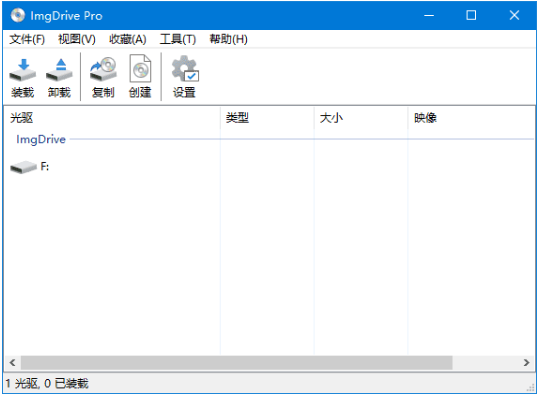Click the horizontal scrollbar thumb
The height and width of the screenshot is (394, 537).
pos(237,362)
